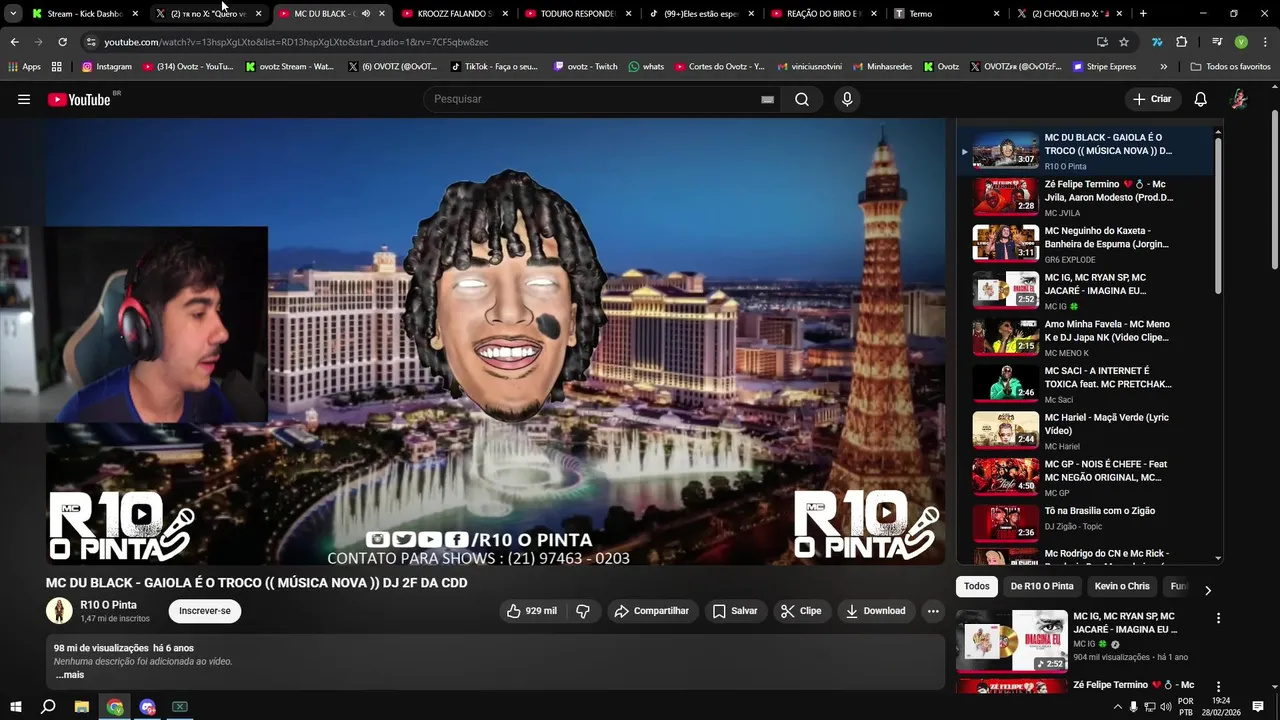Open the whats bookmark

click(646, 67)
